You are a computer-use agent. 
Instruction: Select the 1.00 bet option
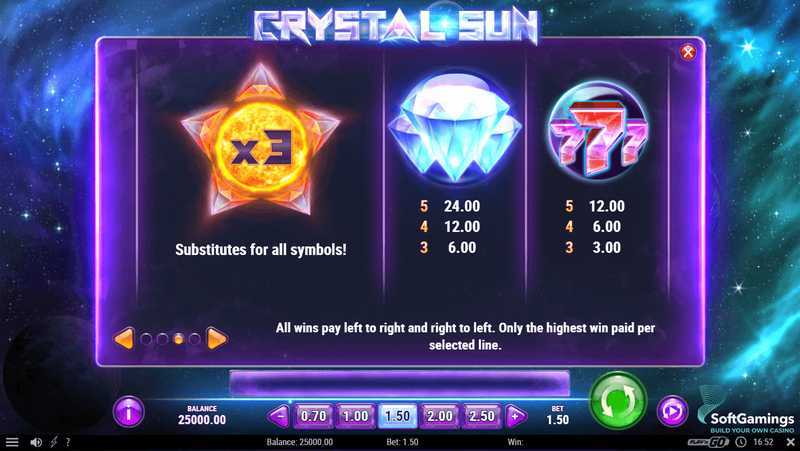coord(355,416)
